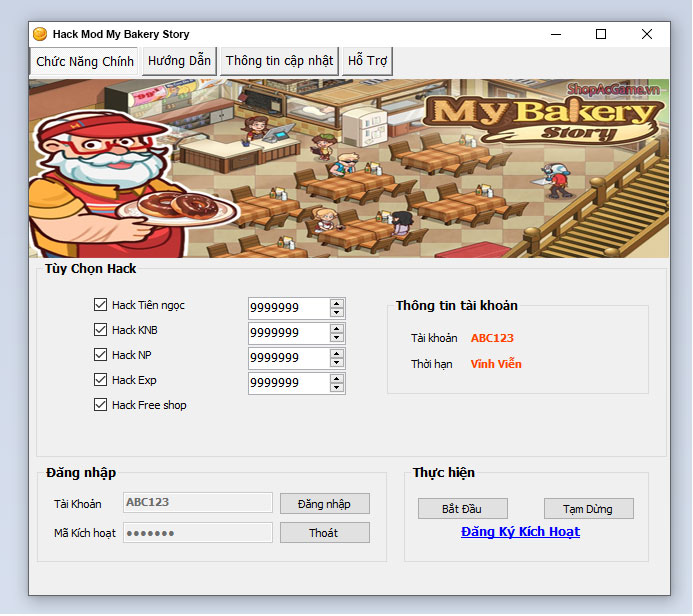Decrease the Hack Exp value
This screenshot has width=693, height=616.
tap(337, 388)
